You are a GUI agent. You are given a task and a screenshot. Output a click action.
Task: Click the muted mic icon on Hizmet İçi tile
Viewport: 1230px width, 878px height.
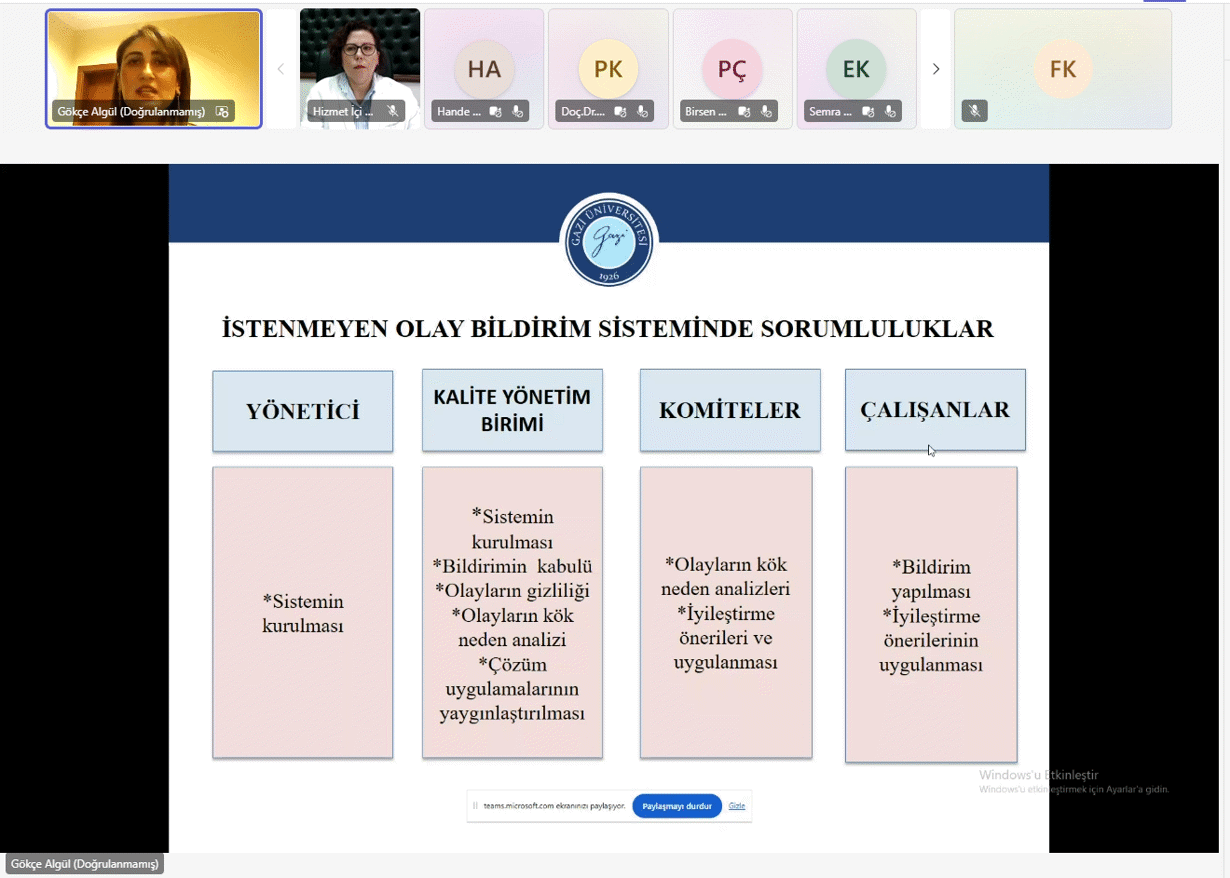(393, 112)
